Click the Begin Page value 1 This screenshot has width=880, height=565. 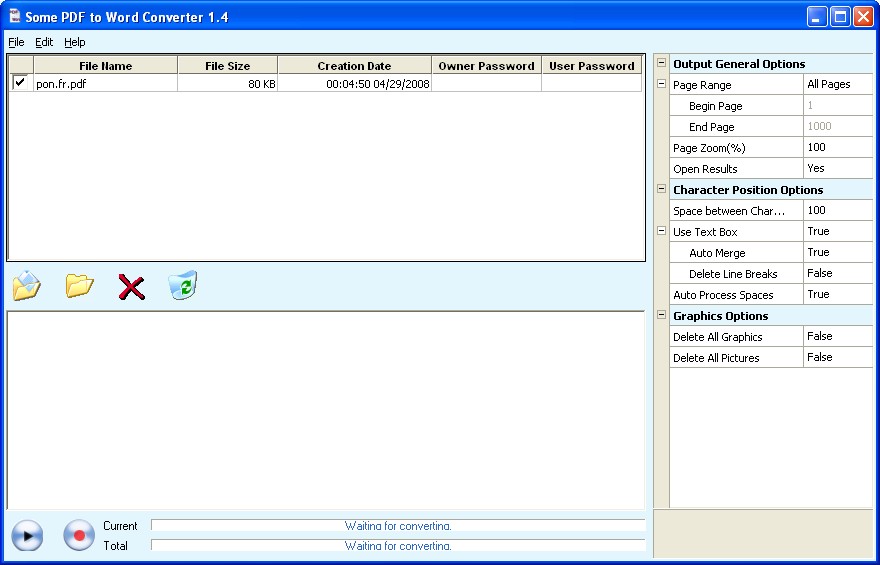tap(838, 105)
